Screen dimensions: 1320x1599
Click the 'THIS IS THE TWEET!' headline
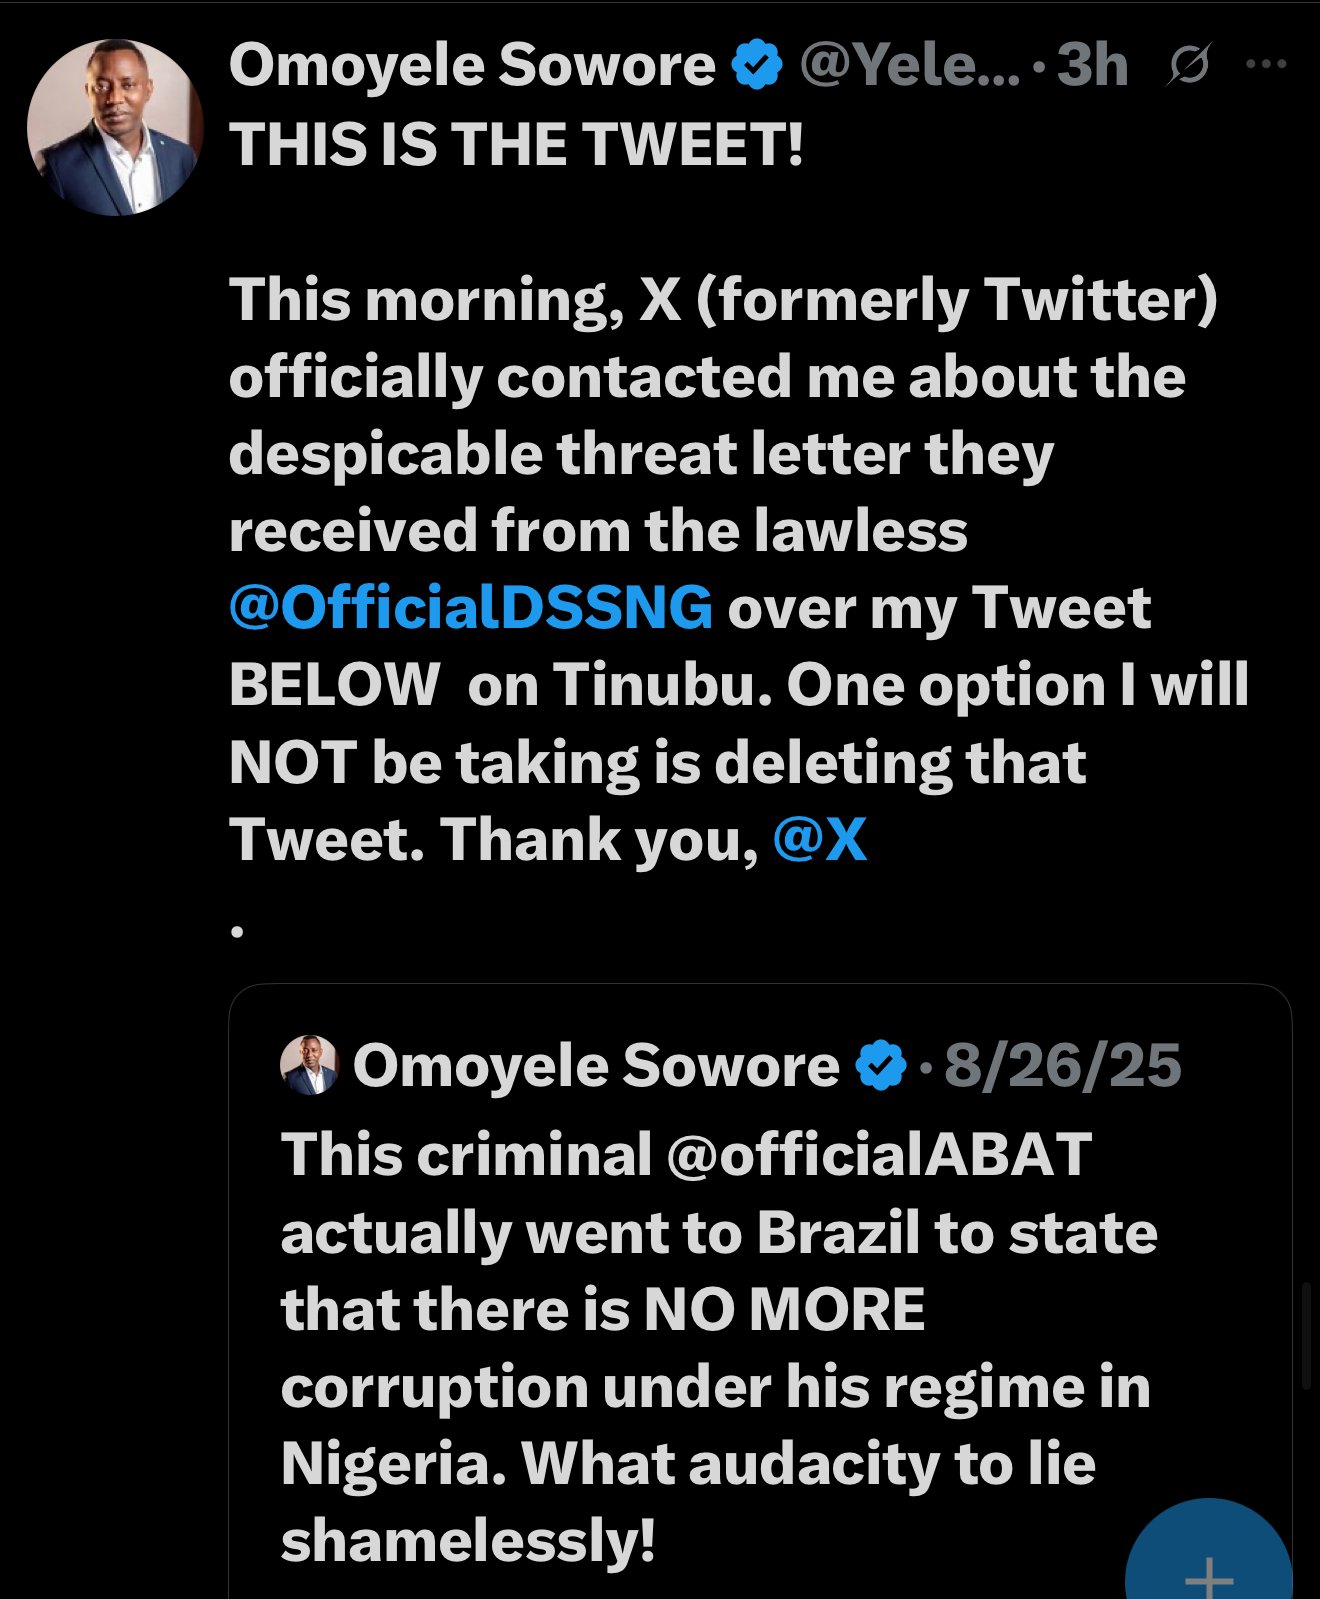516,145
